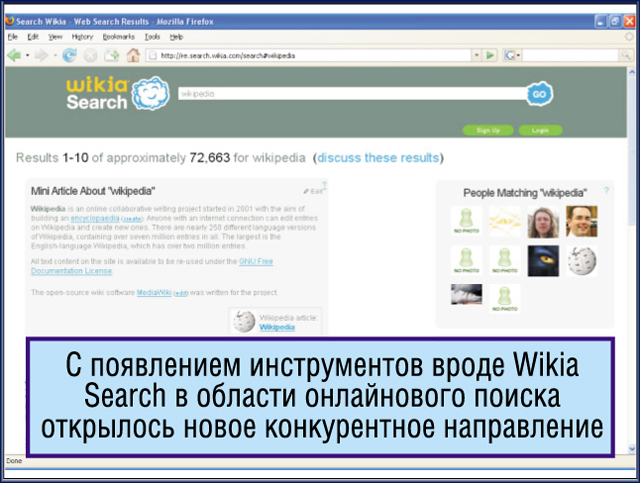
Task: Click inside the Wikia search query field
Action: coord(352,93)
